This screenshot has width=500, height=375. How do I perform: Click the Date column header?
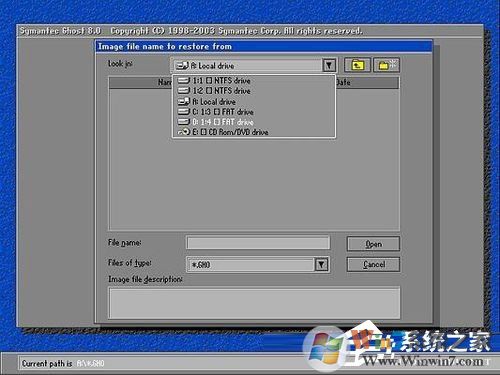coord(343,82)
